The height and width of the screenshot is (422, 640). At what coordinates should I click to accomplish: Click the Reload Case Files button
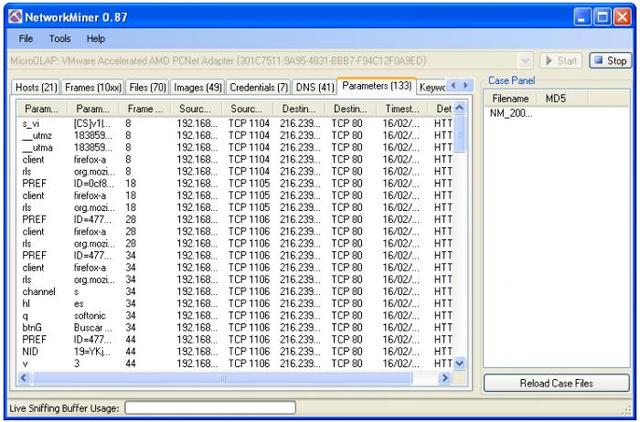click(556, 384)
